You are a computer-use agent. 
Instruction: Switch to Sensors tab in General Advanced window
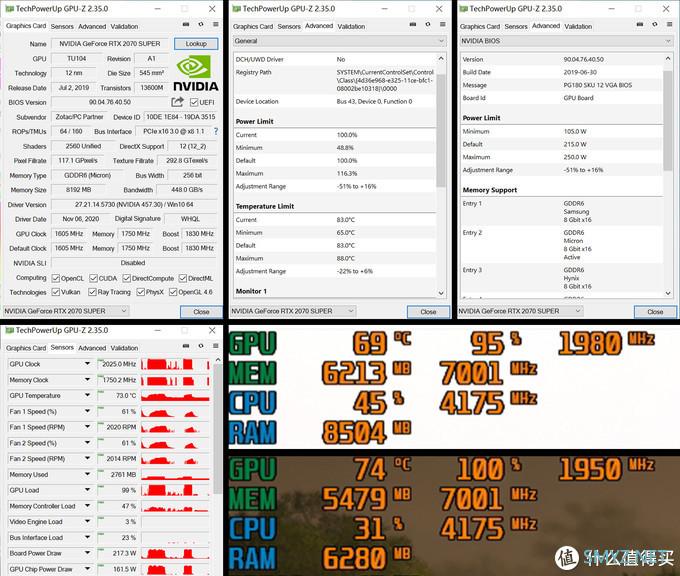pos(289,26)
